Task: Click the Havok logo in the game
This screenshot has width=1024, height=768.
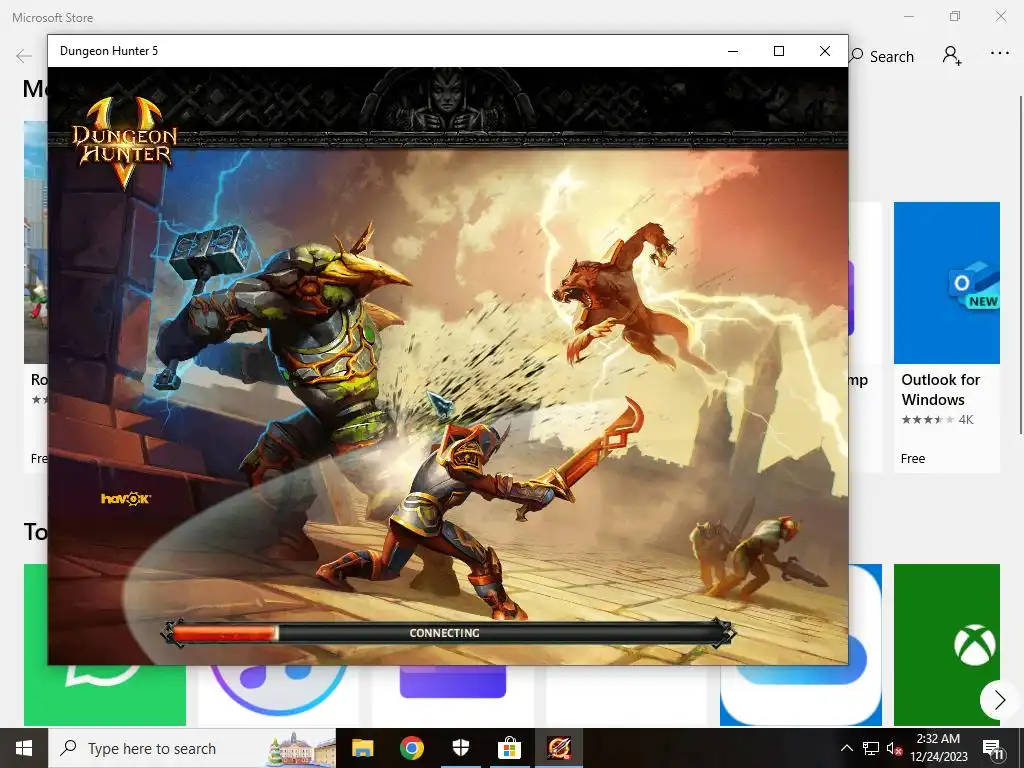Action: tap(125, 499)
